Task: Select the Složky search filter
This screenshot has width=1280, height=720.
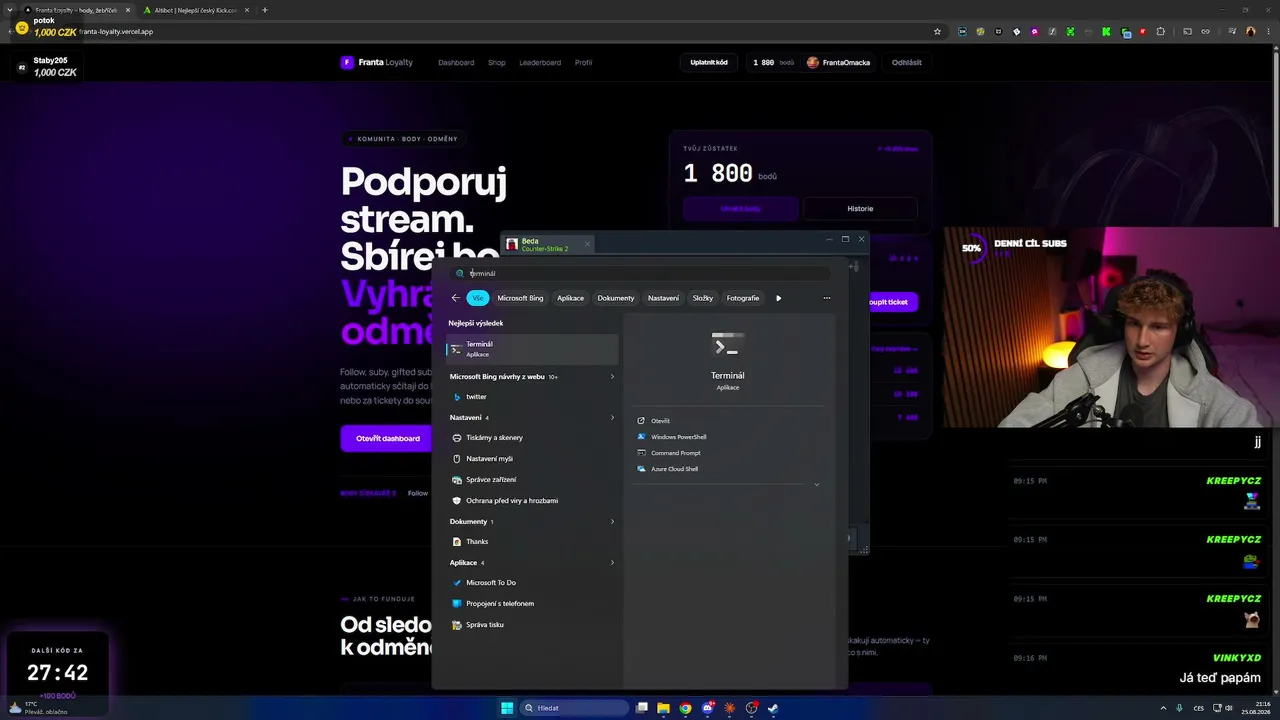Action: 703,298
